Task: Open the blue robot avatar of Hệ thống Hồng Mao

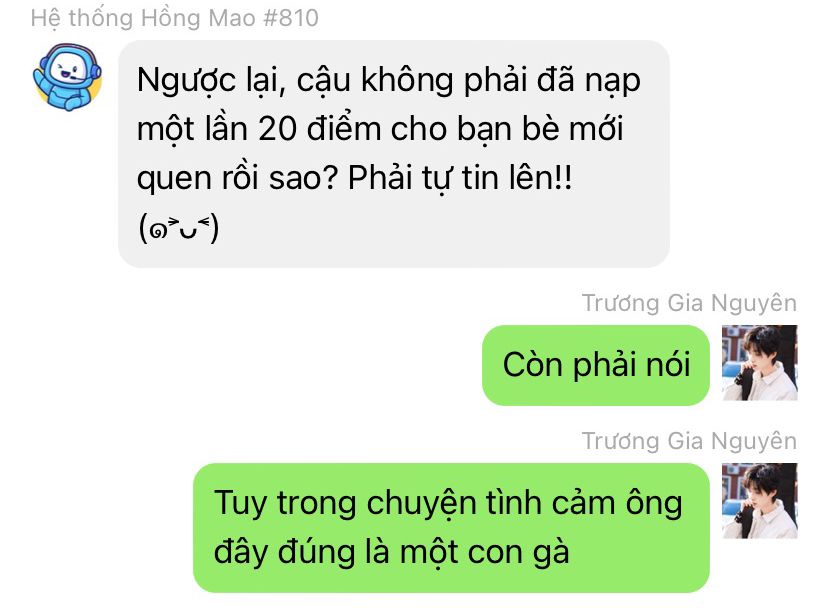Action: [67, 77]
